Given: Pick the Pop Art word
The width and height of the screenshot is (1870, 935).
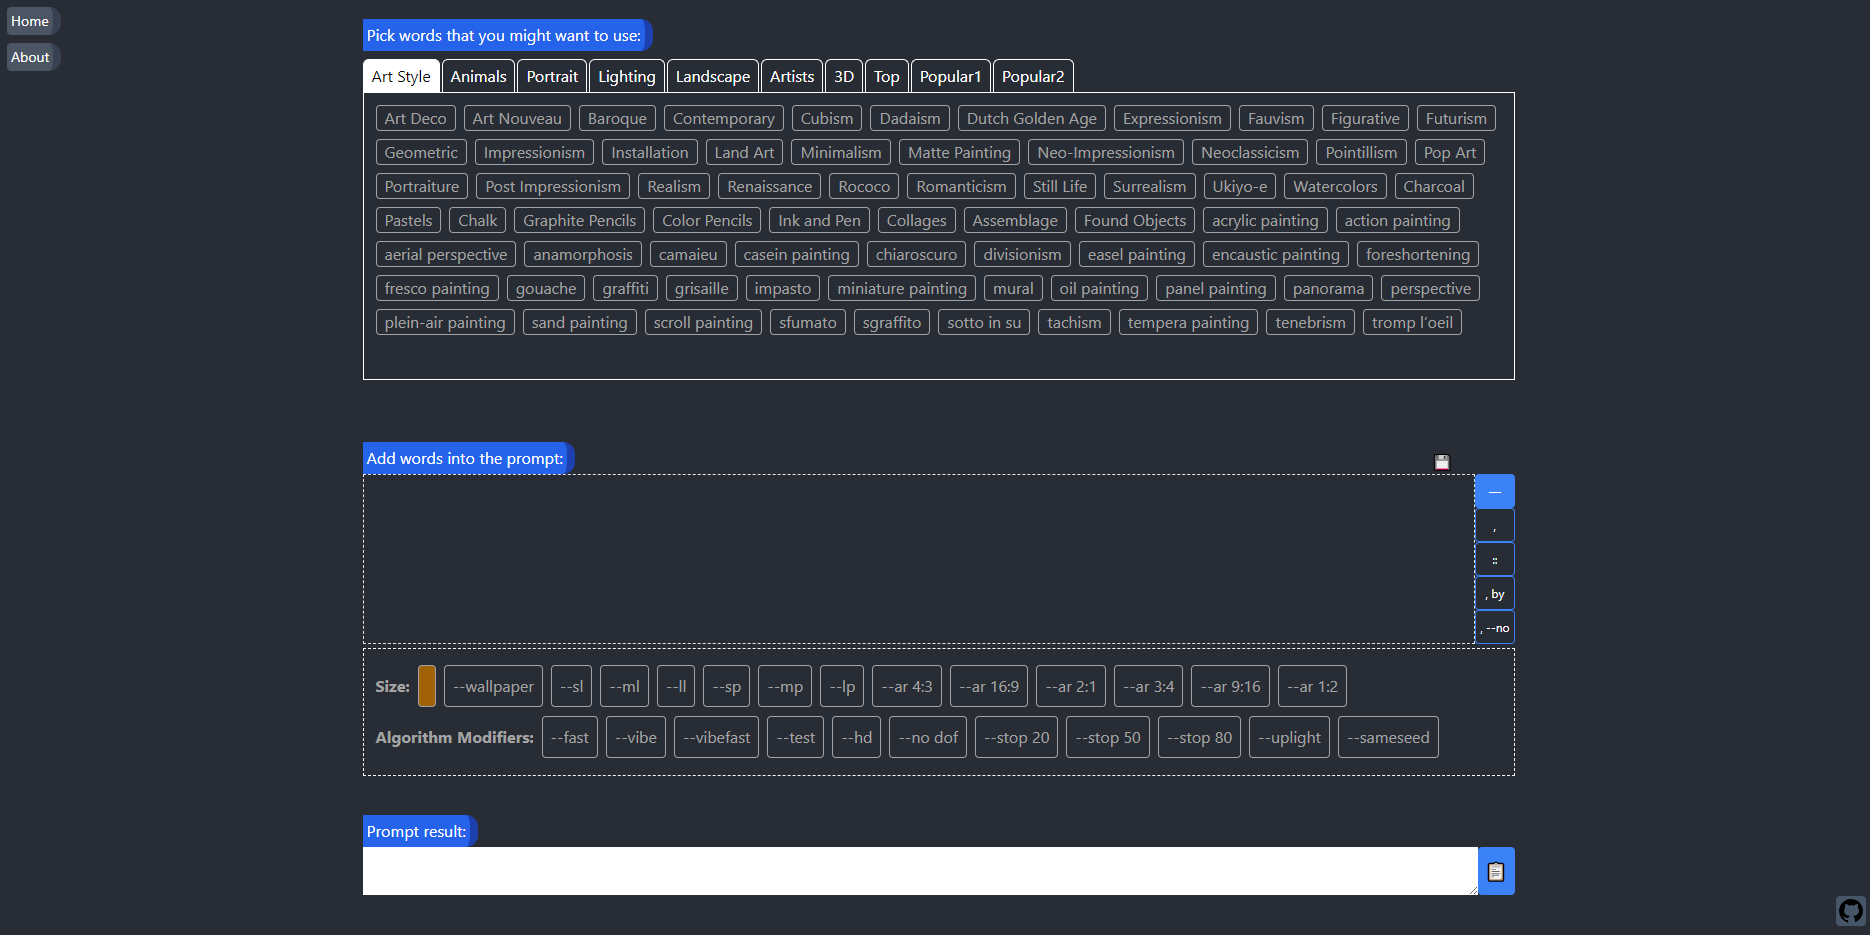Looking at the screenshot, I should click(1450, 152).
